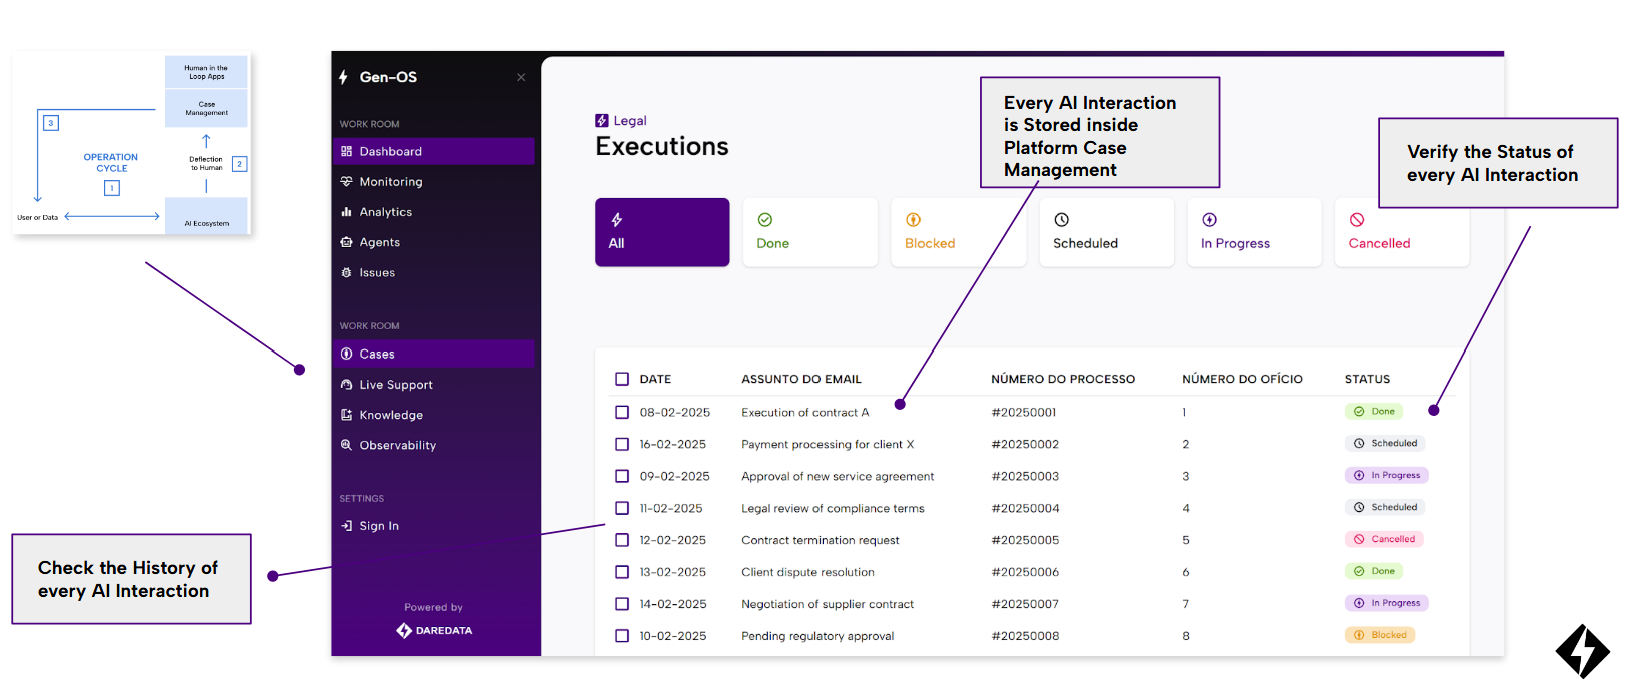1632x700 pixels.
Task: Toggle the select-all checkbox in the table header
Action: pos(622,379)
